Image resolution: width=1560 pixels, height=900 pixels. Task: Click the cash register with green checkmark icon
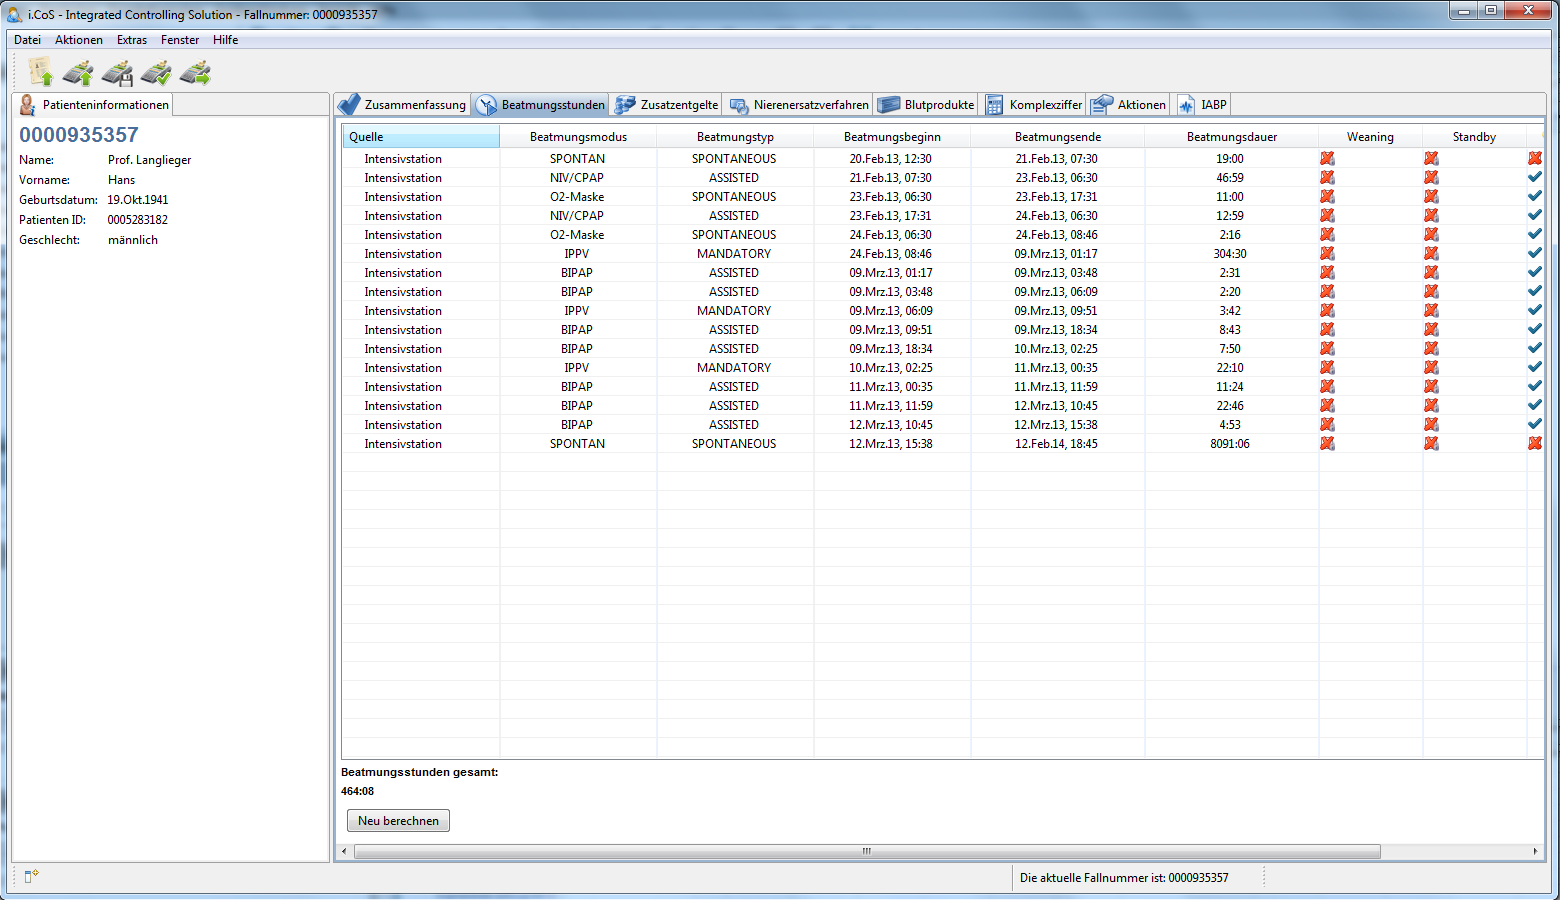156,73
